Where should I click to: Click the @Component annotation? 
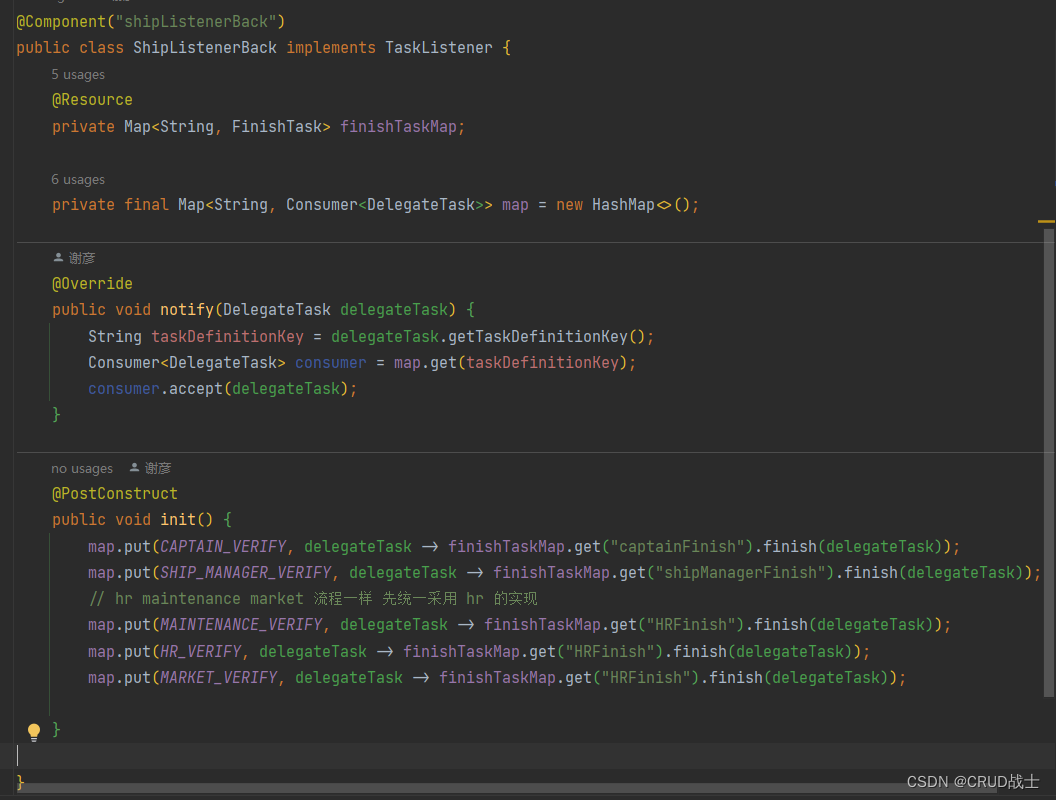point(61,22)
